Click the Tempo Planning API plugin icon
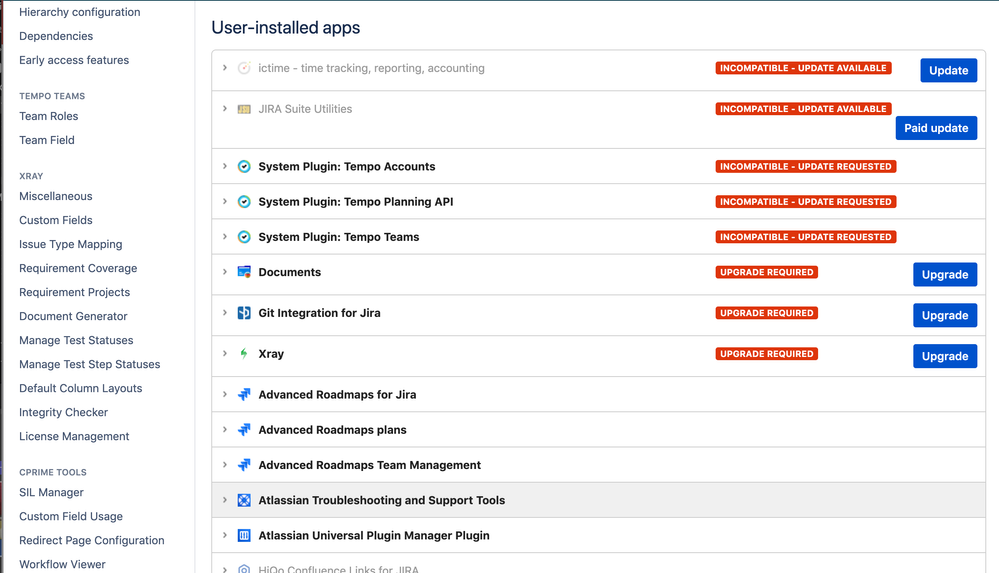Screen dimensions: 999x573 click(244, 201)
